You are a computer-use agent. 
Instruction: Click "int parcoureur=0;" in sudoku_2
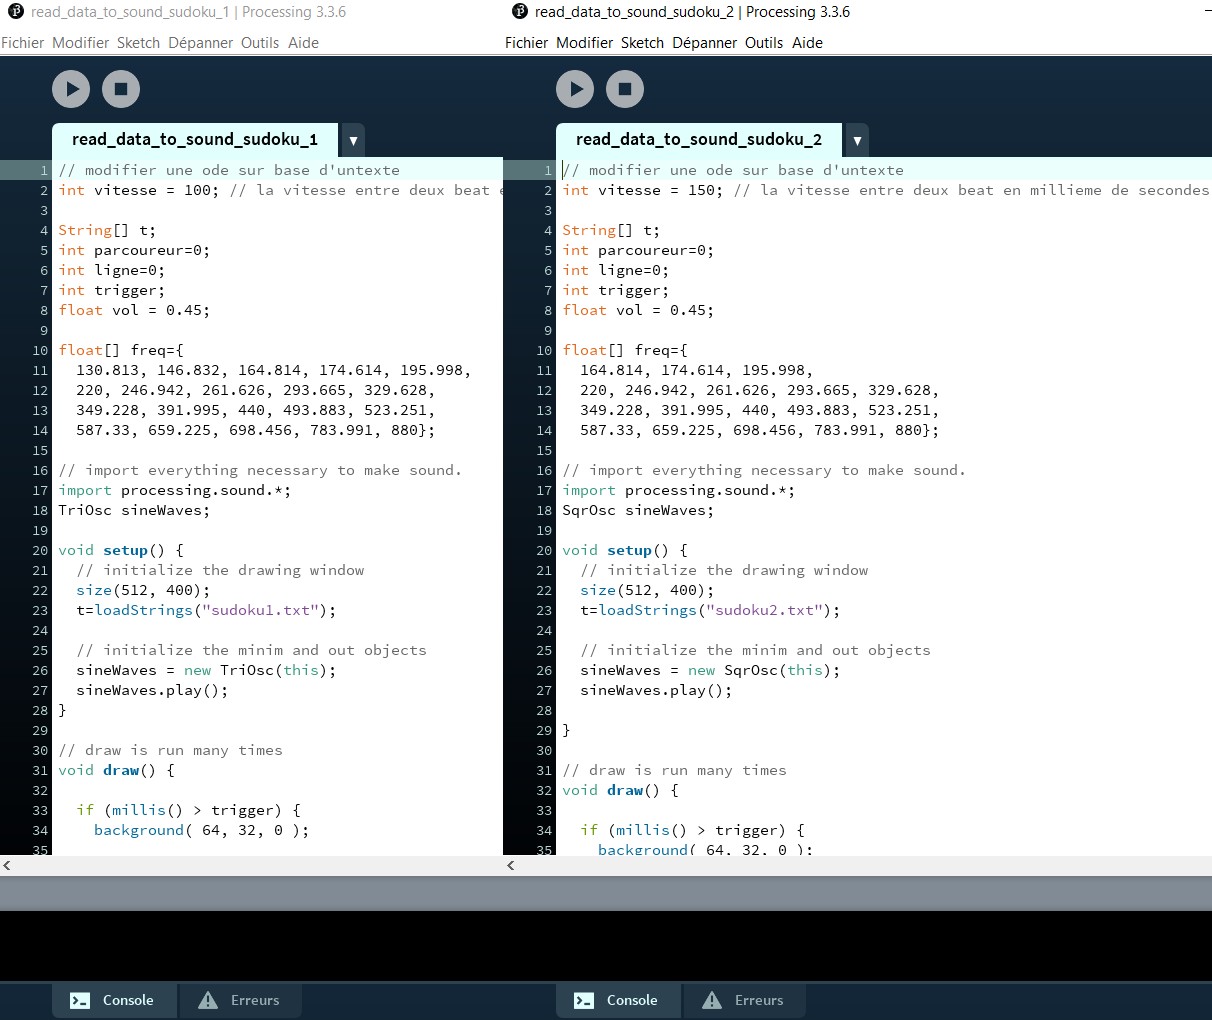638,250
